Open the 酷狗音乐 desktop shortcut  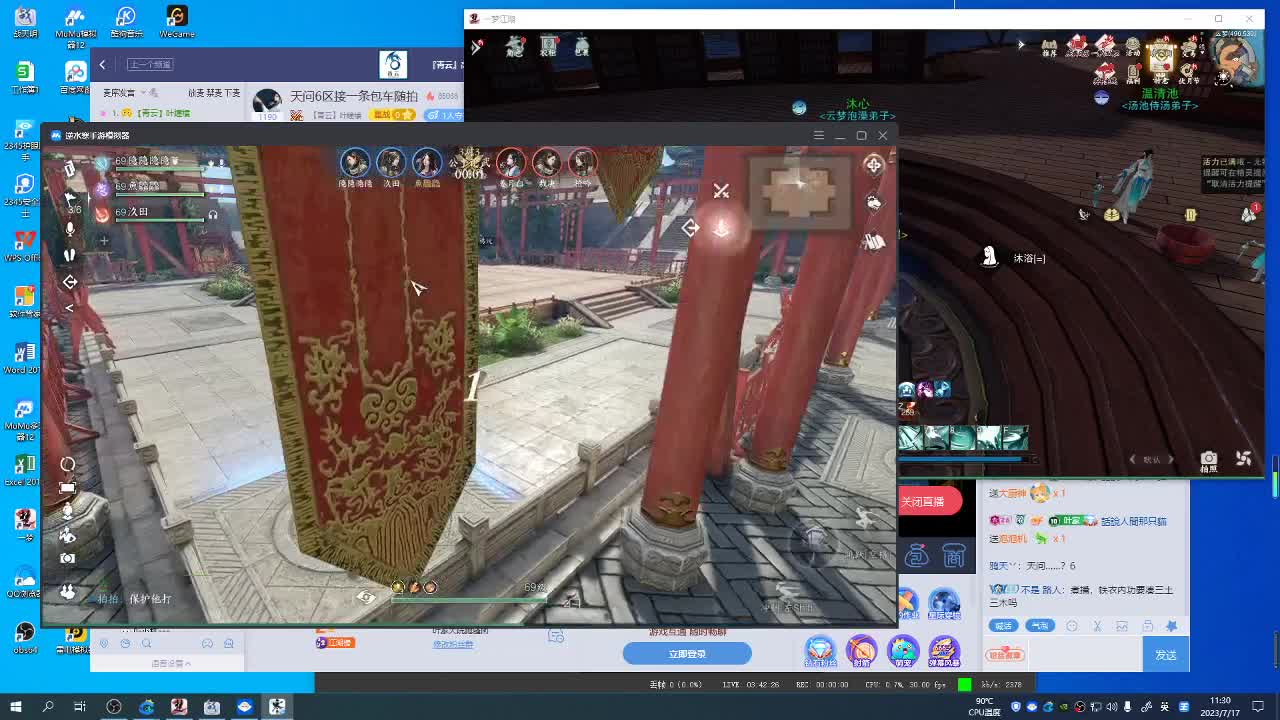pos(126,22)
